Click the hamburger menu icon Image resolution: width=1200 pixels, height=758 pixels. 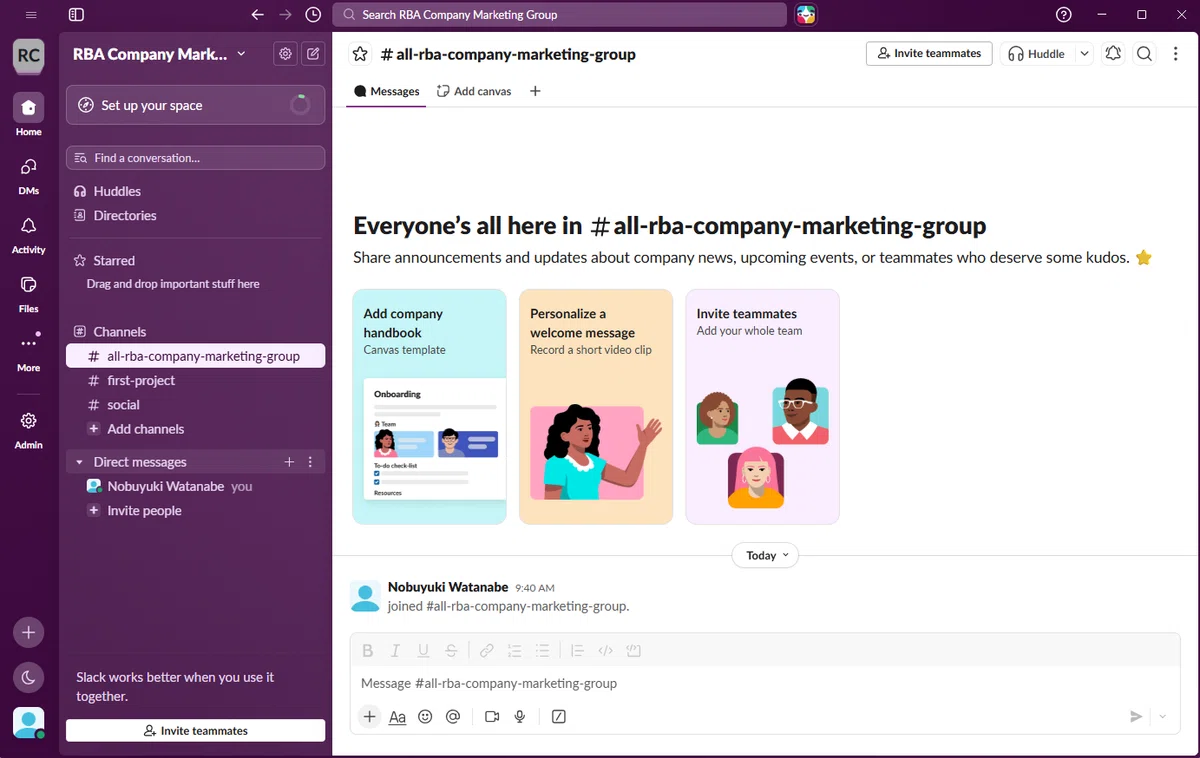click(31, 15)
